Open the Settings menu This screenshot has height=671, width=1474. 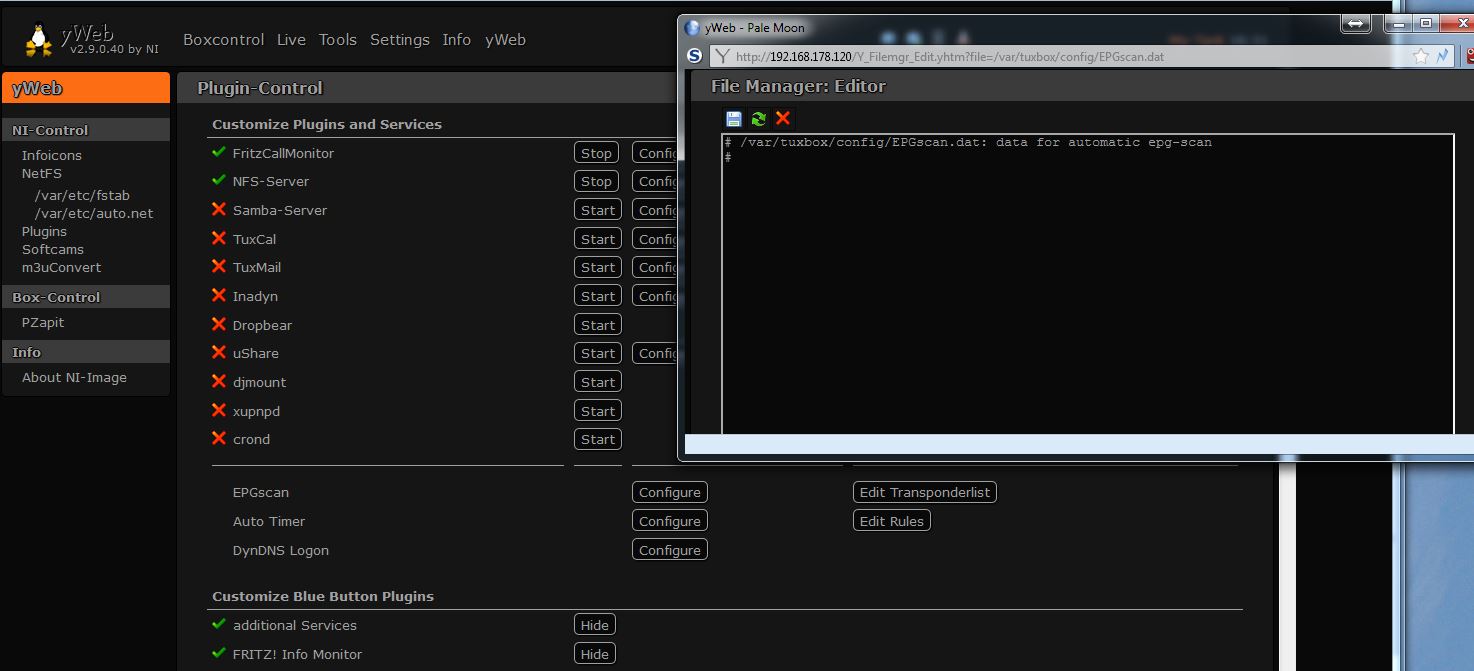[399, 40]
